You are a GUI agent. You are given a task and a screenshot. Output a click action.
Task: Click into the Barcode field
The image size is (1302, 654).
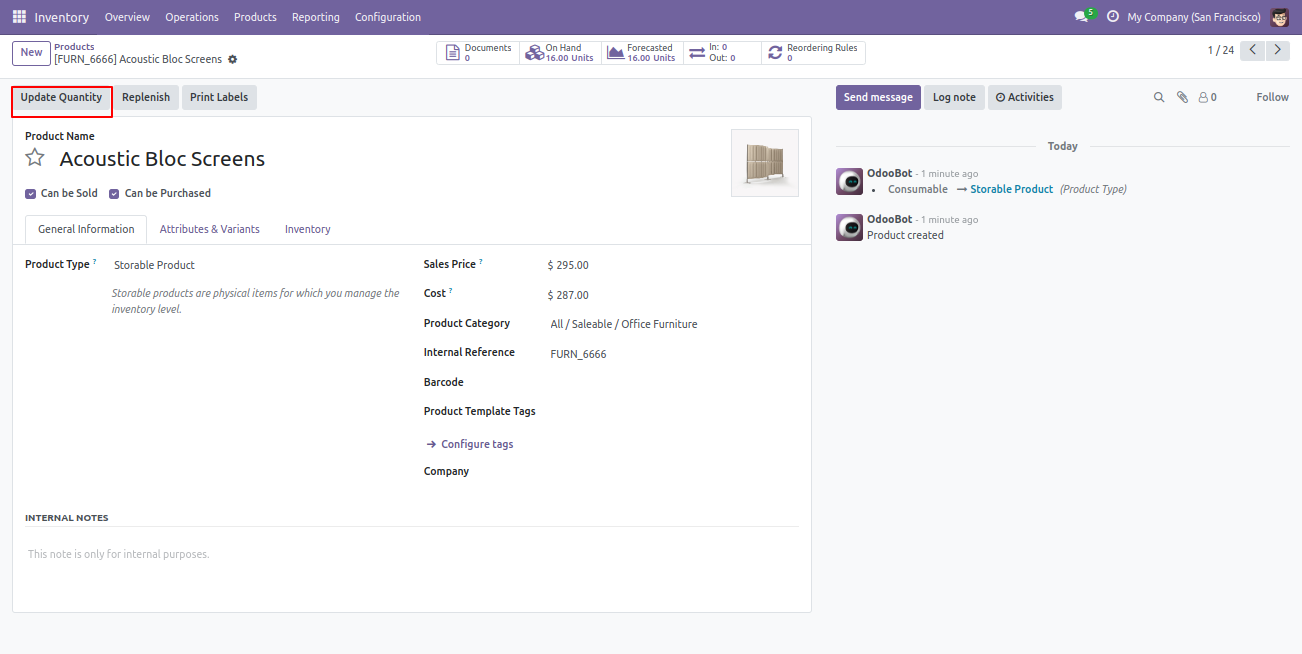pos(673,382)
